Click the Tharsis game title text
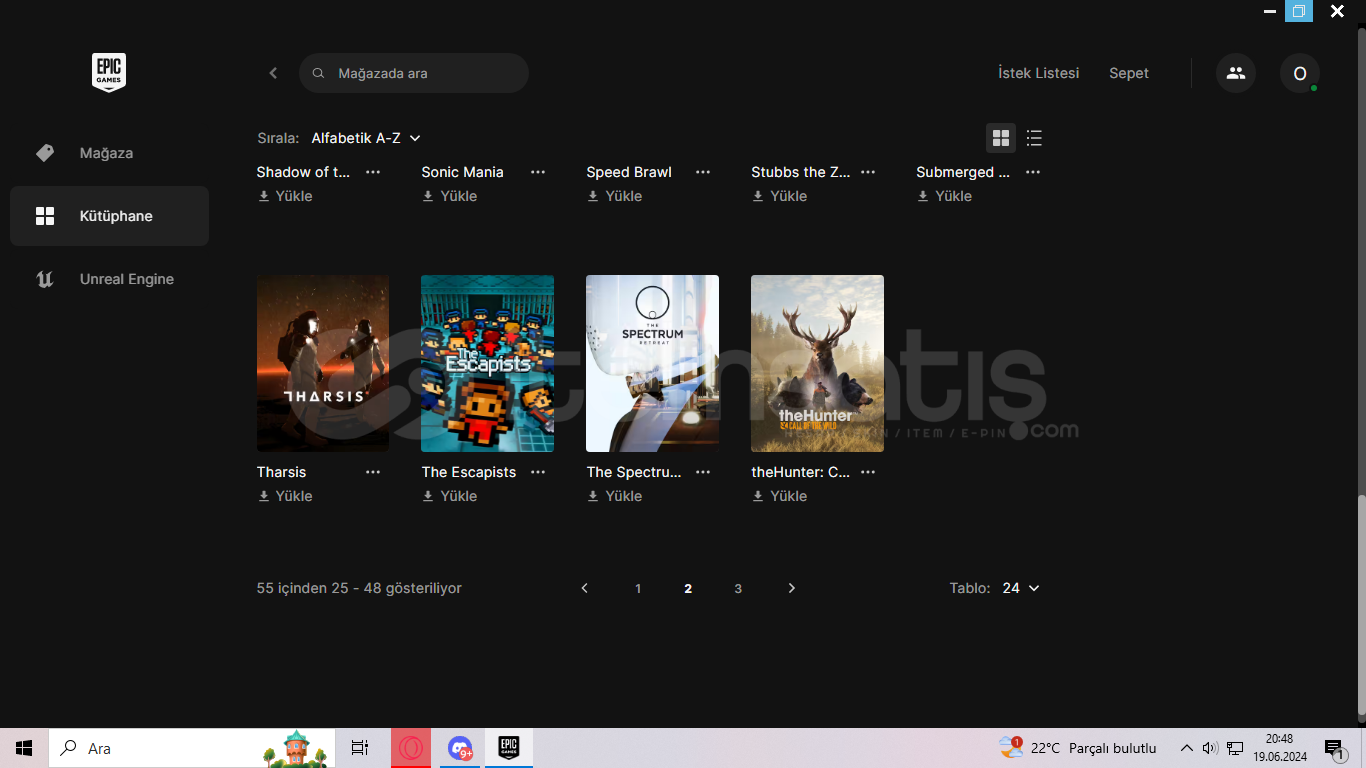This screenshot has width=1366, height=768. tap(281, 472)
